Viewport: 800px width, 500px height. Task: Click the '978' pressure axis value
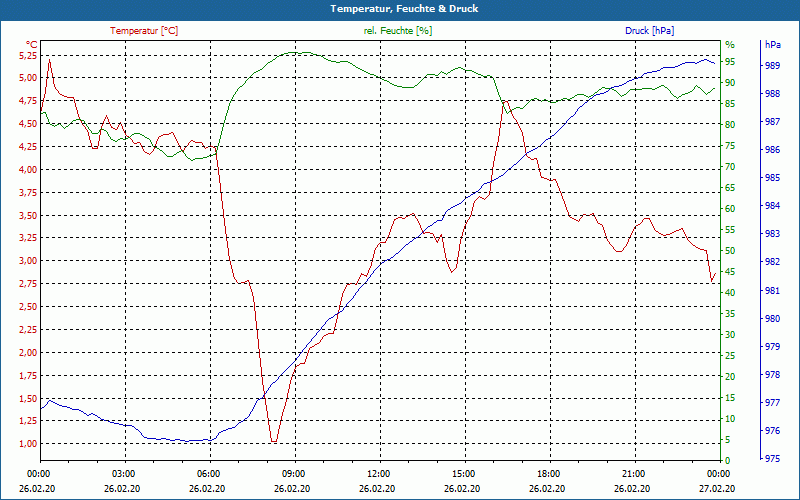point(772,375)
